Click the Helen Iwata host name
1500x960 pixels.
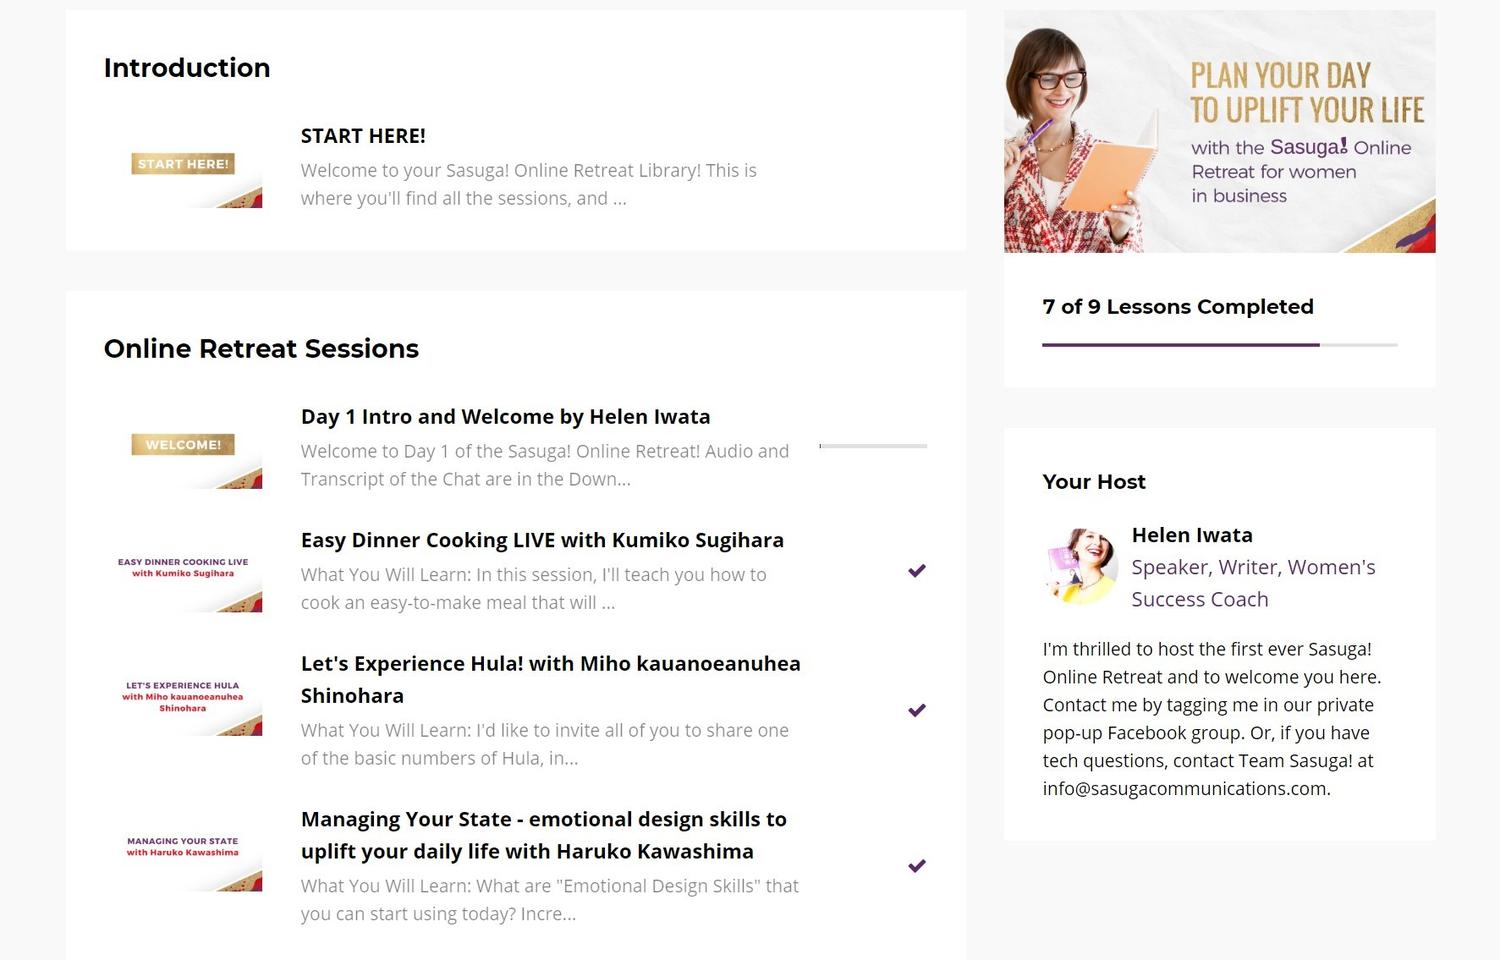pos(1192,535)
